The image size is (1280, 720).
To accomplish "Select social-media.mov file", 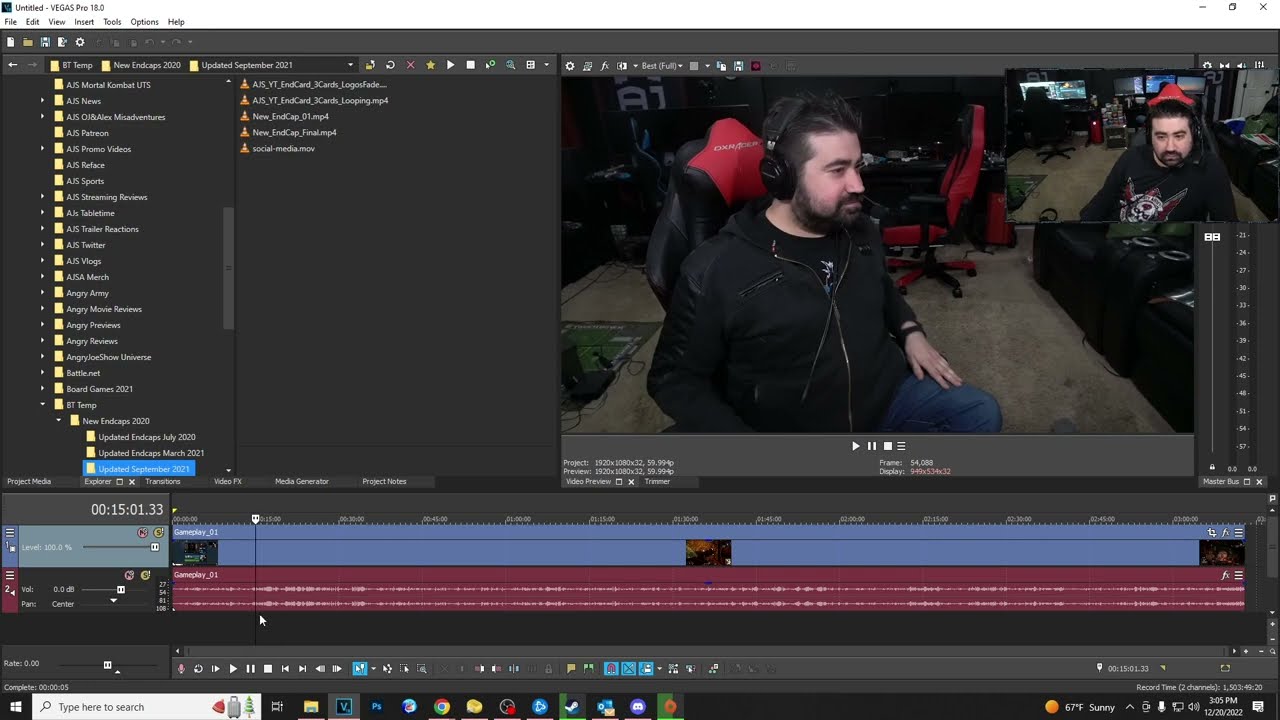I will coord(283,148).
